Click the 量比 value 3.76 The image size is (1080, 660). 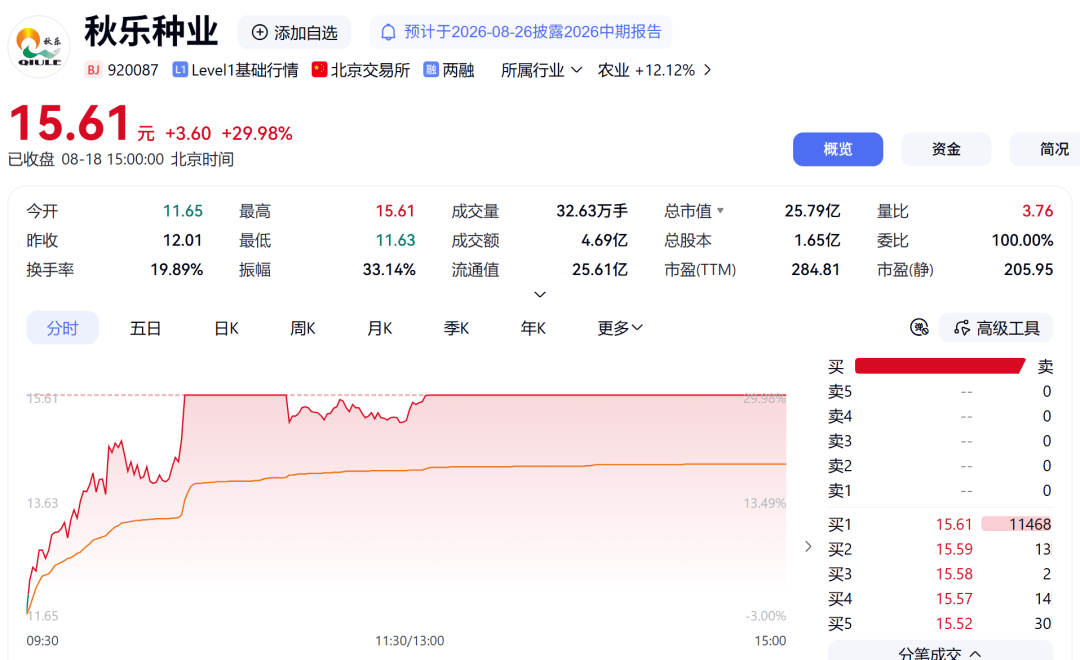click(x=1038, y=211)
